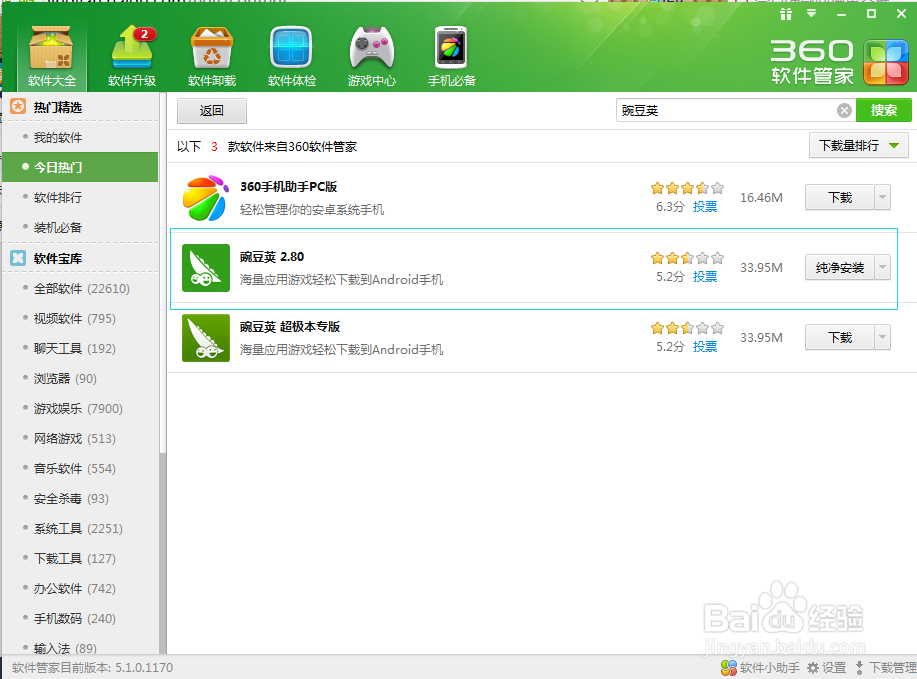
Task: Click the green 搜索 search button
Action: 883,110
